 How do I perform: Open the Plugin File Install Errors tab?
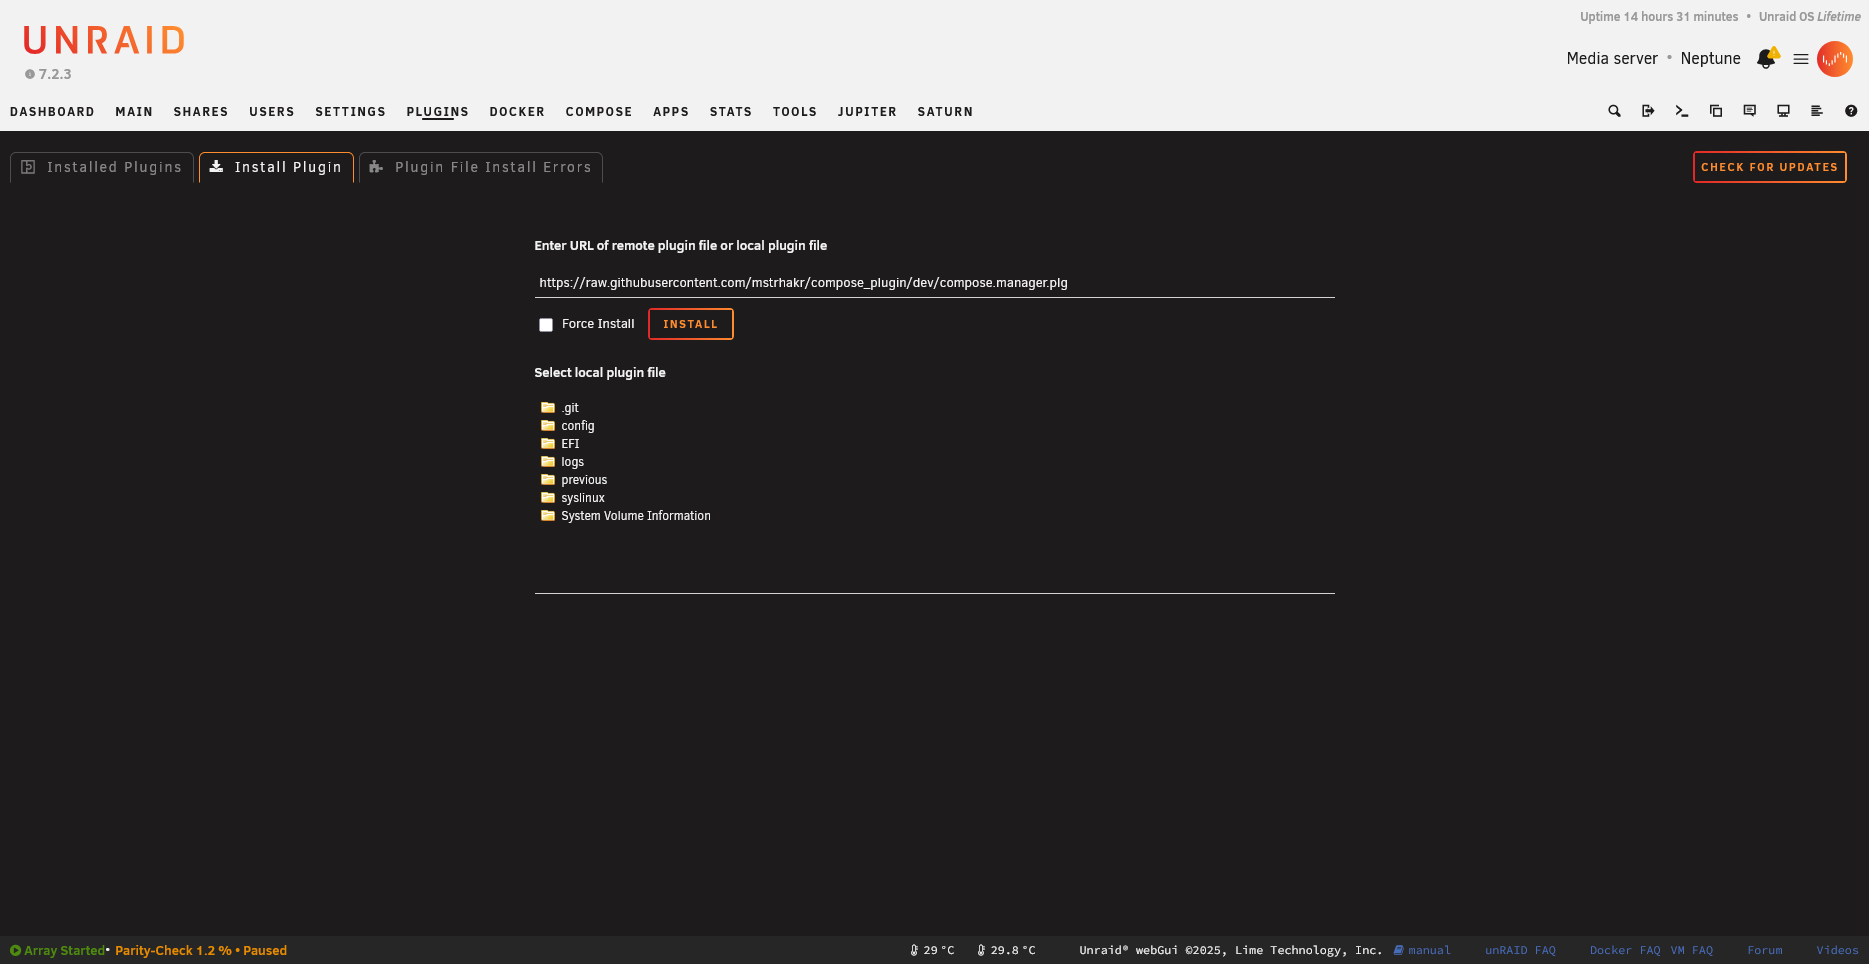pos(480,167)
